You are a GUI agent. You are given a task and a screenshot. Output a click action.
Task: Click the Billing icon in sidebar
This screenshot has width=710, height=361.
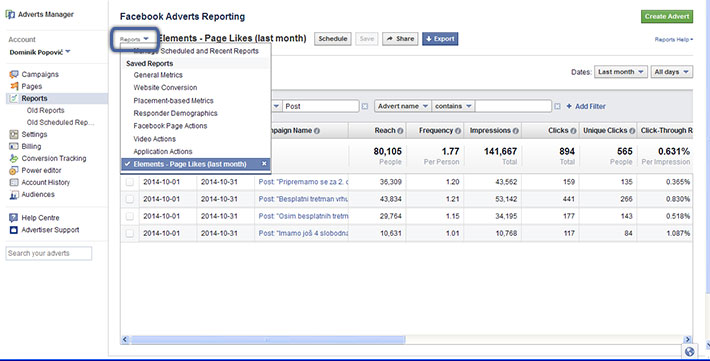tap(14, 146)
